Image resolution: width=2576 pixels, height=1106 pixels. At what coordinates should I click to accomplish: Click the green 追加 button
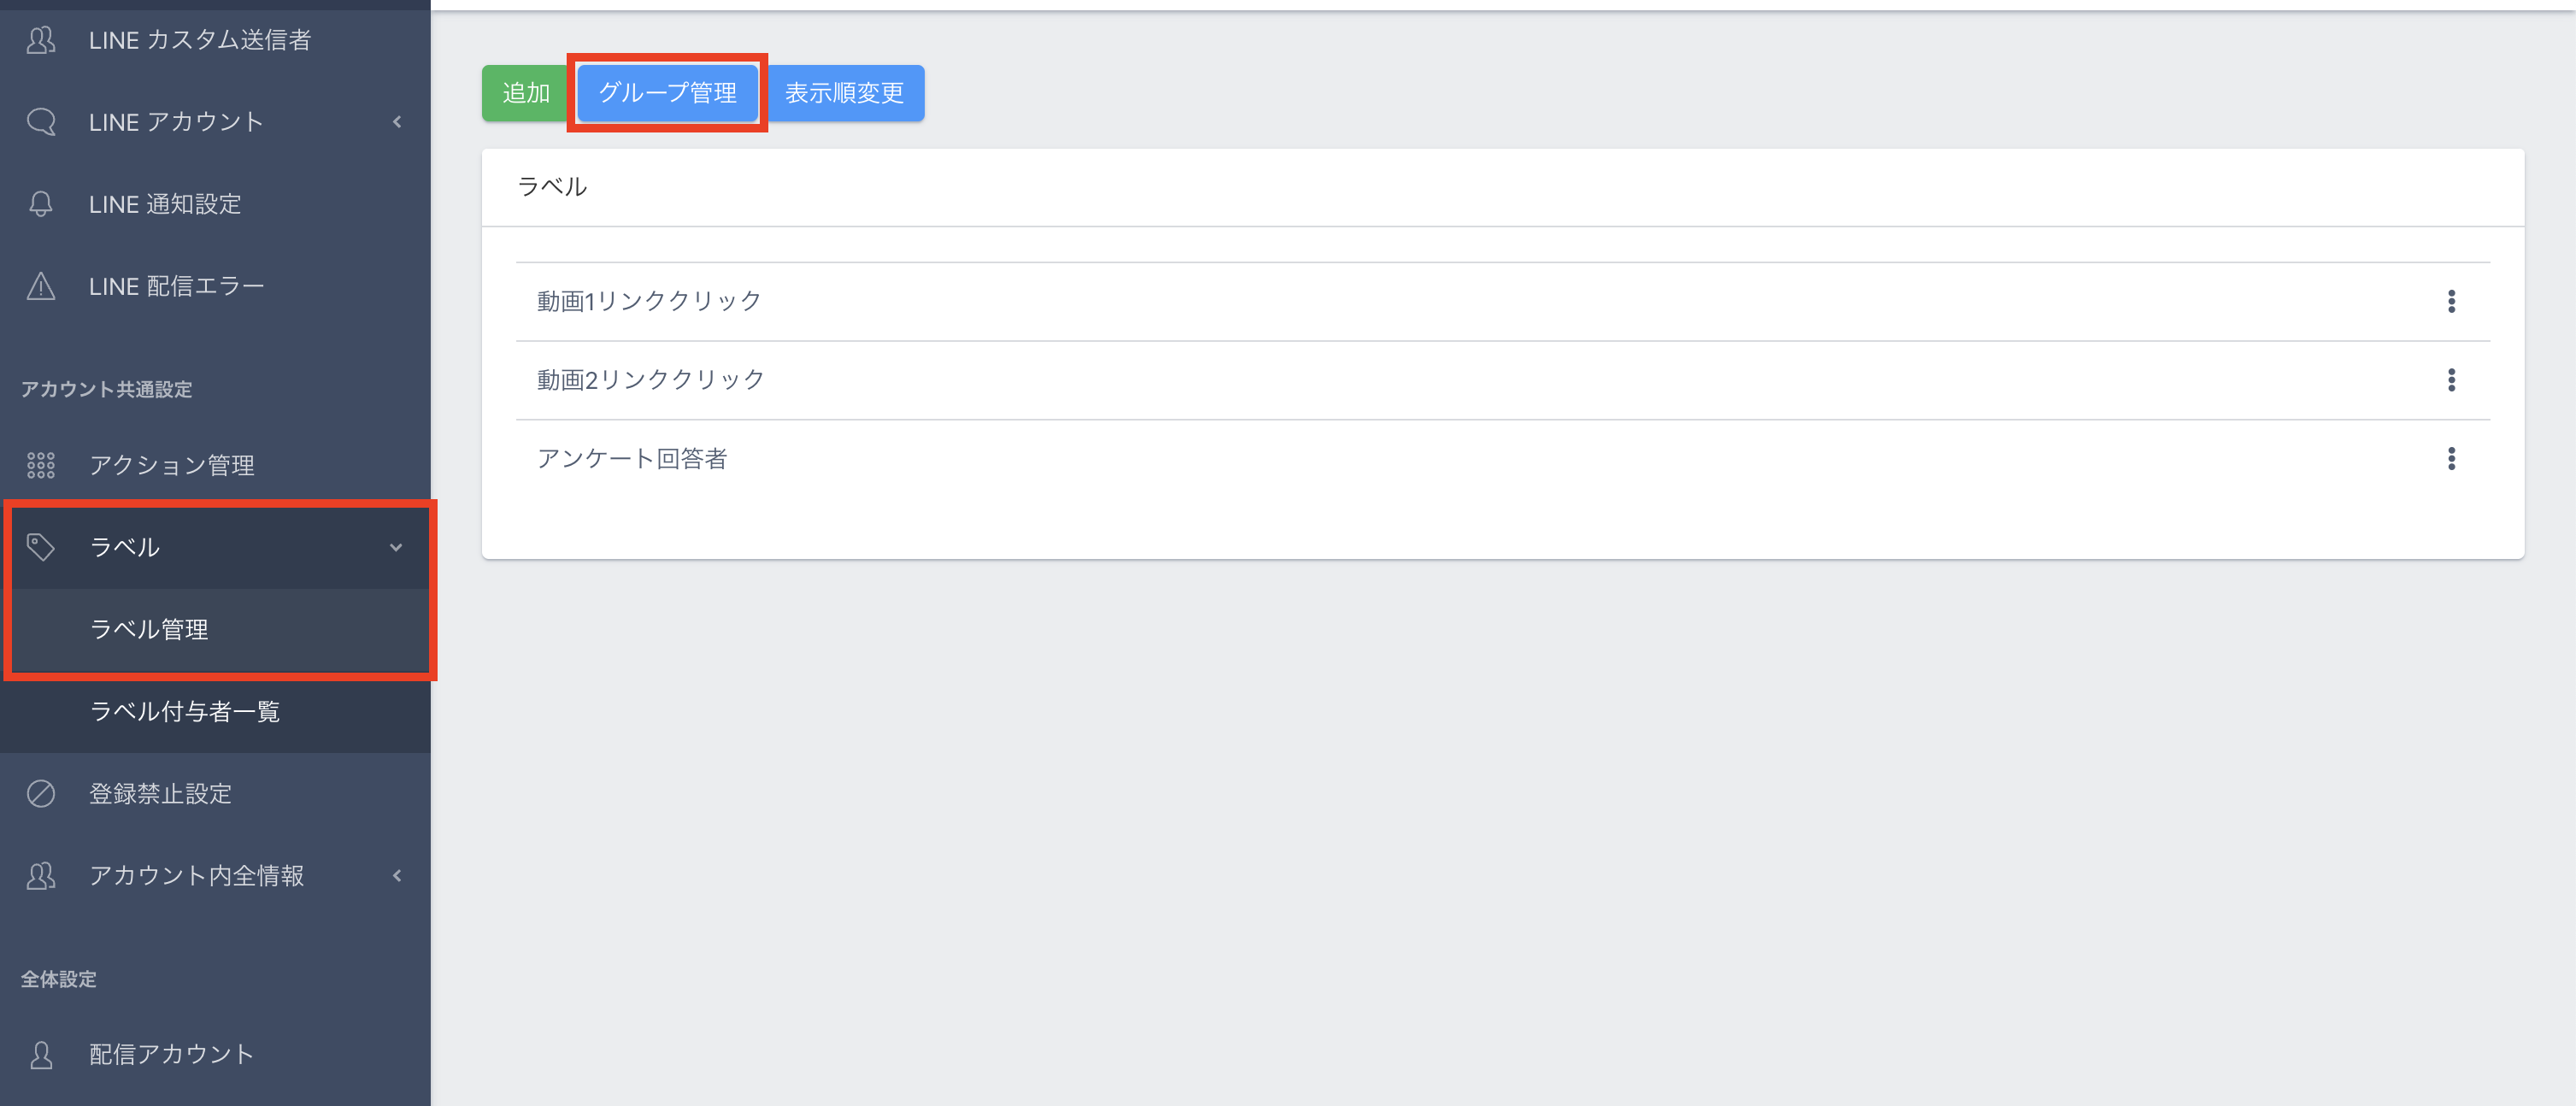click(526, 93)
